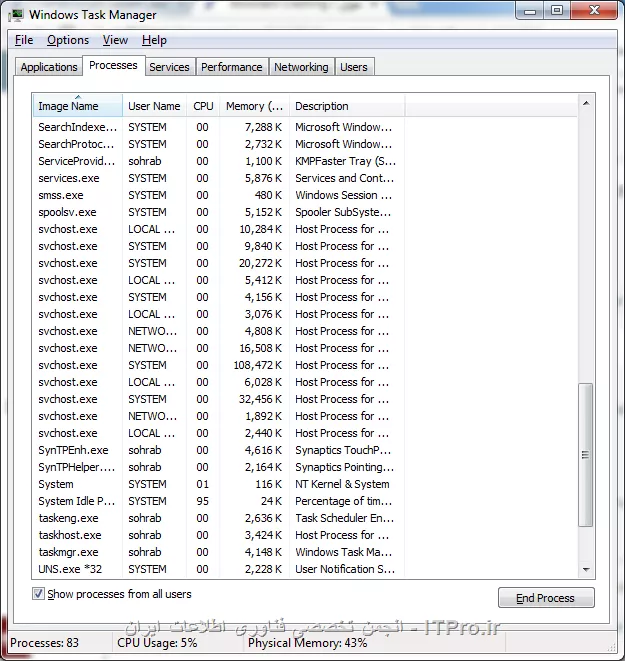Viewport: 625px width, 661px height.
Task: Select svchost.exe using 2,440 K
Action: tap(219, 433)
